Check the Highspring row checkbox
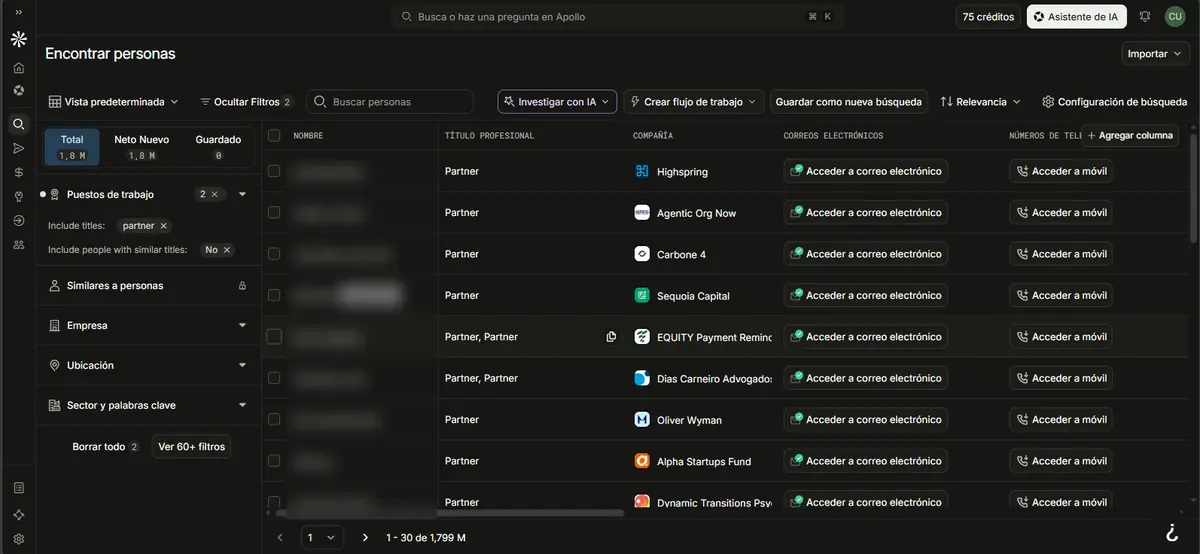The height and width of the screenshot is (554, 1200). click(274, 171)
